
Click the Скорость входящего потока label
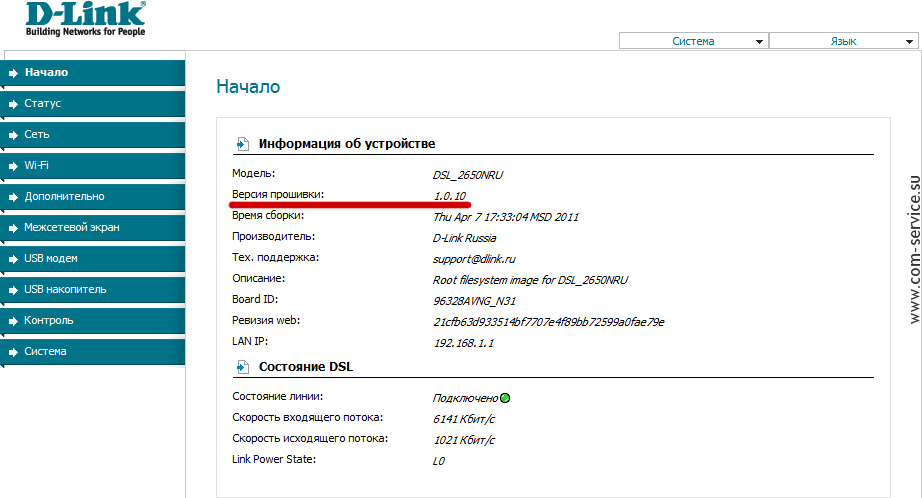(308, 417)
